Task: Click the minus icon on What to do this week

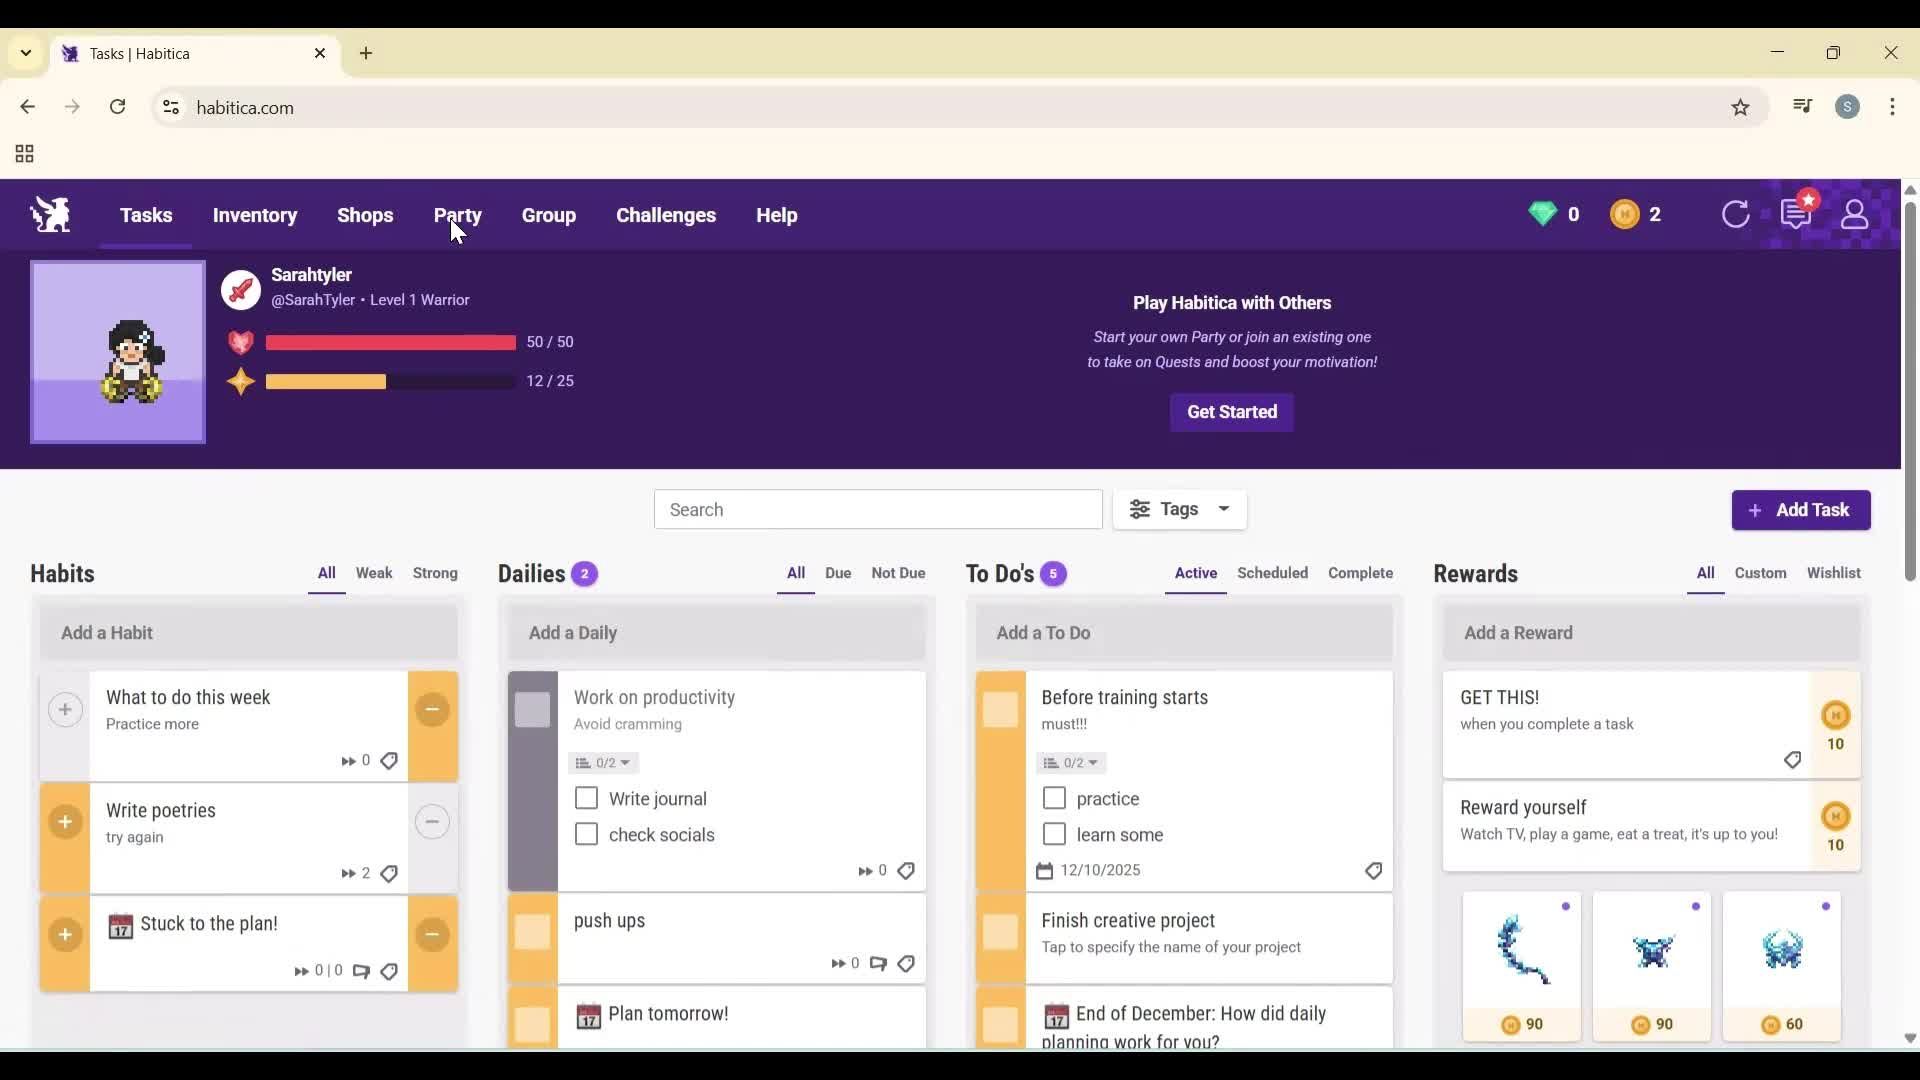Action: pyautogui.click(x=432, y=710)
